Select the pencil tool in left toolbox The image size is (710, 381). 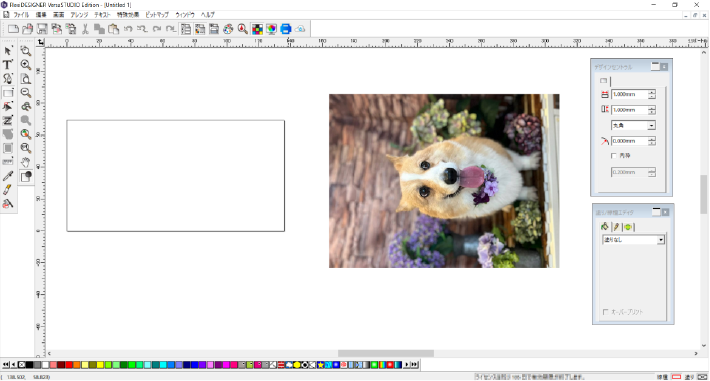pos(8,190)
